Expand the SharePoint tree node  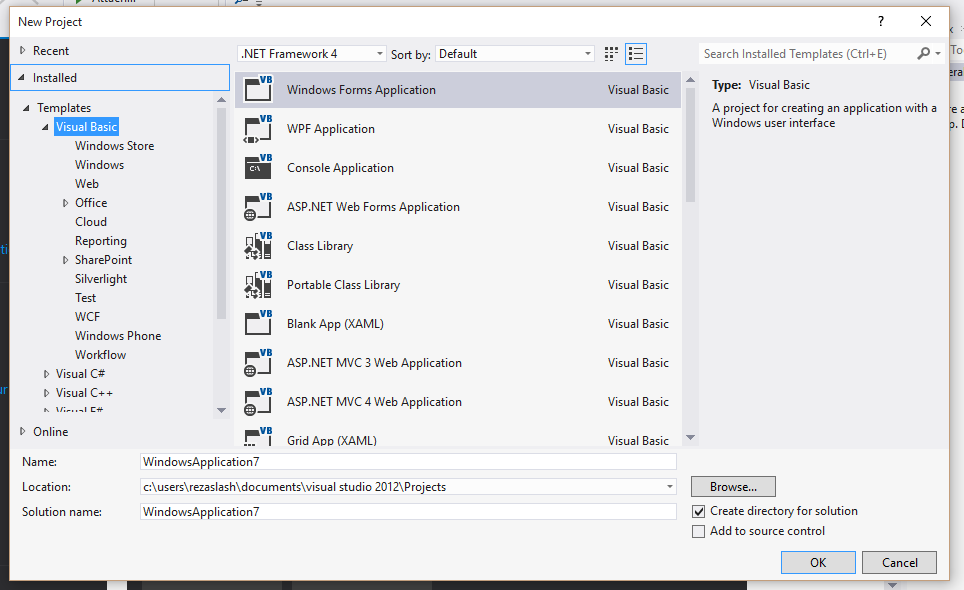point(65,260)
